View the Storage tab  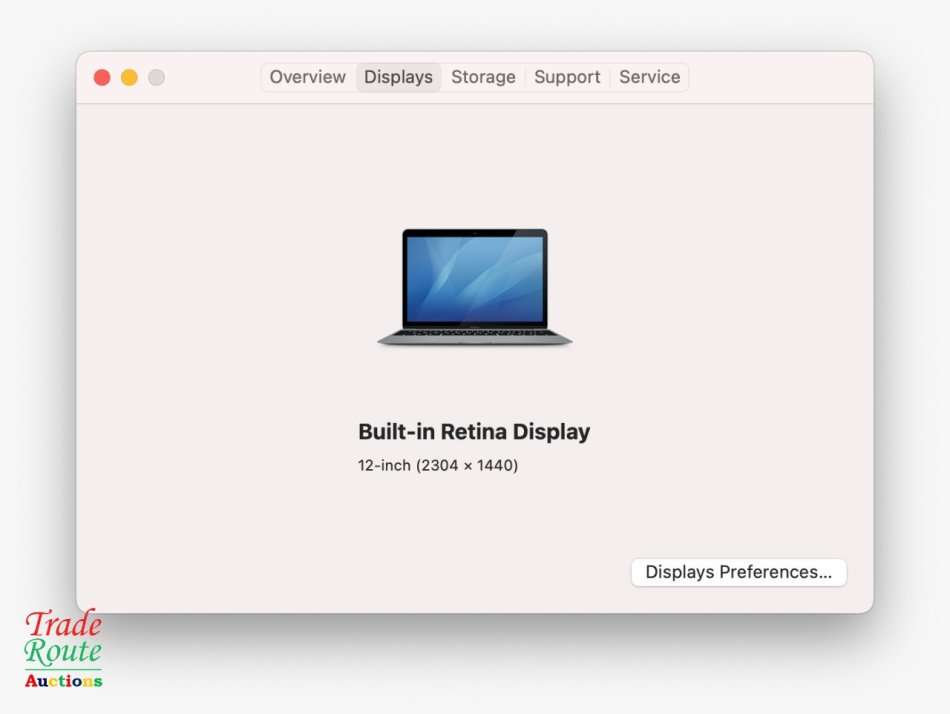[x=483, y=77]
